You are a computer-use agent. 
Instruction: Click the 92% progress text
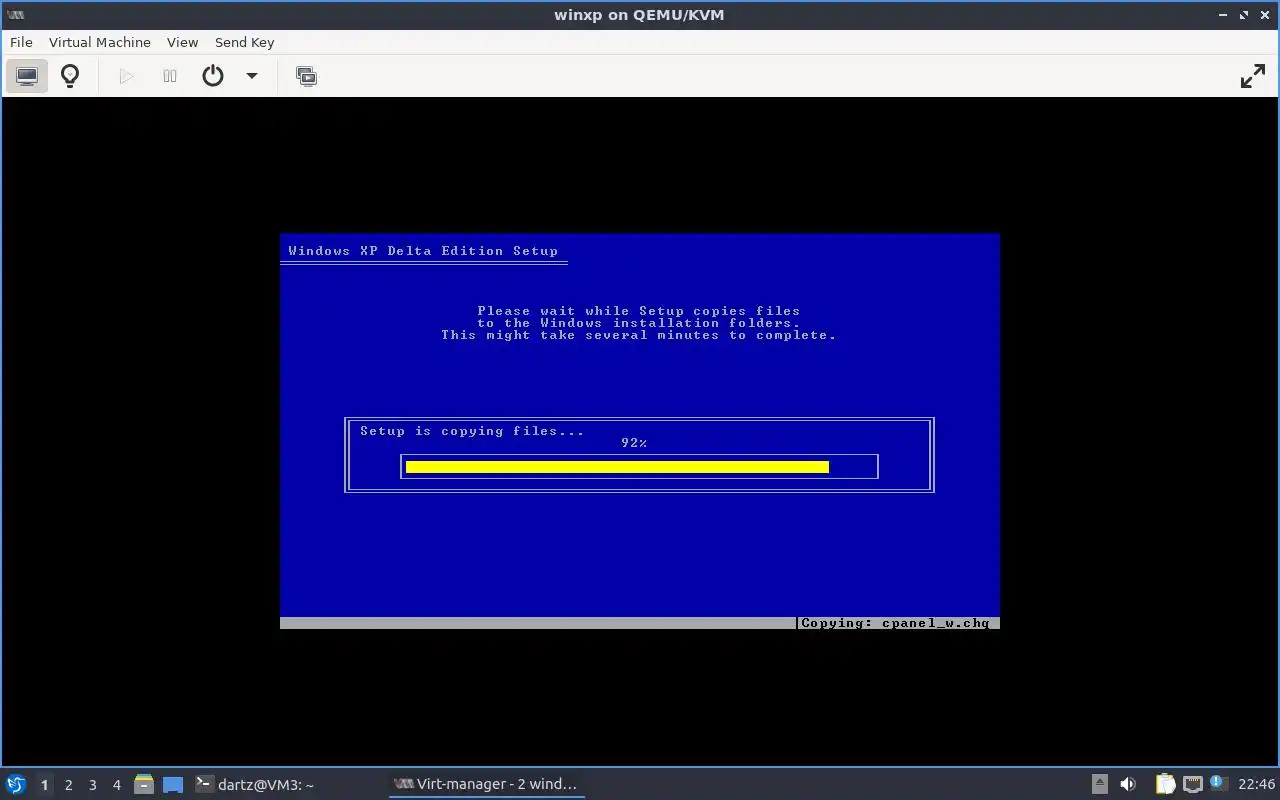point(634,443)
